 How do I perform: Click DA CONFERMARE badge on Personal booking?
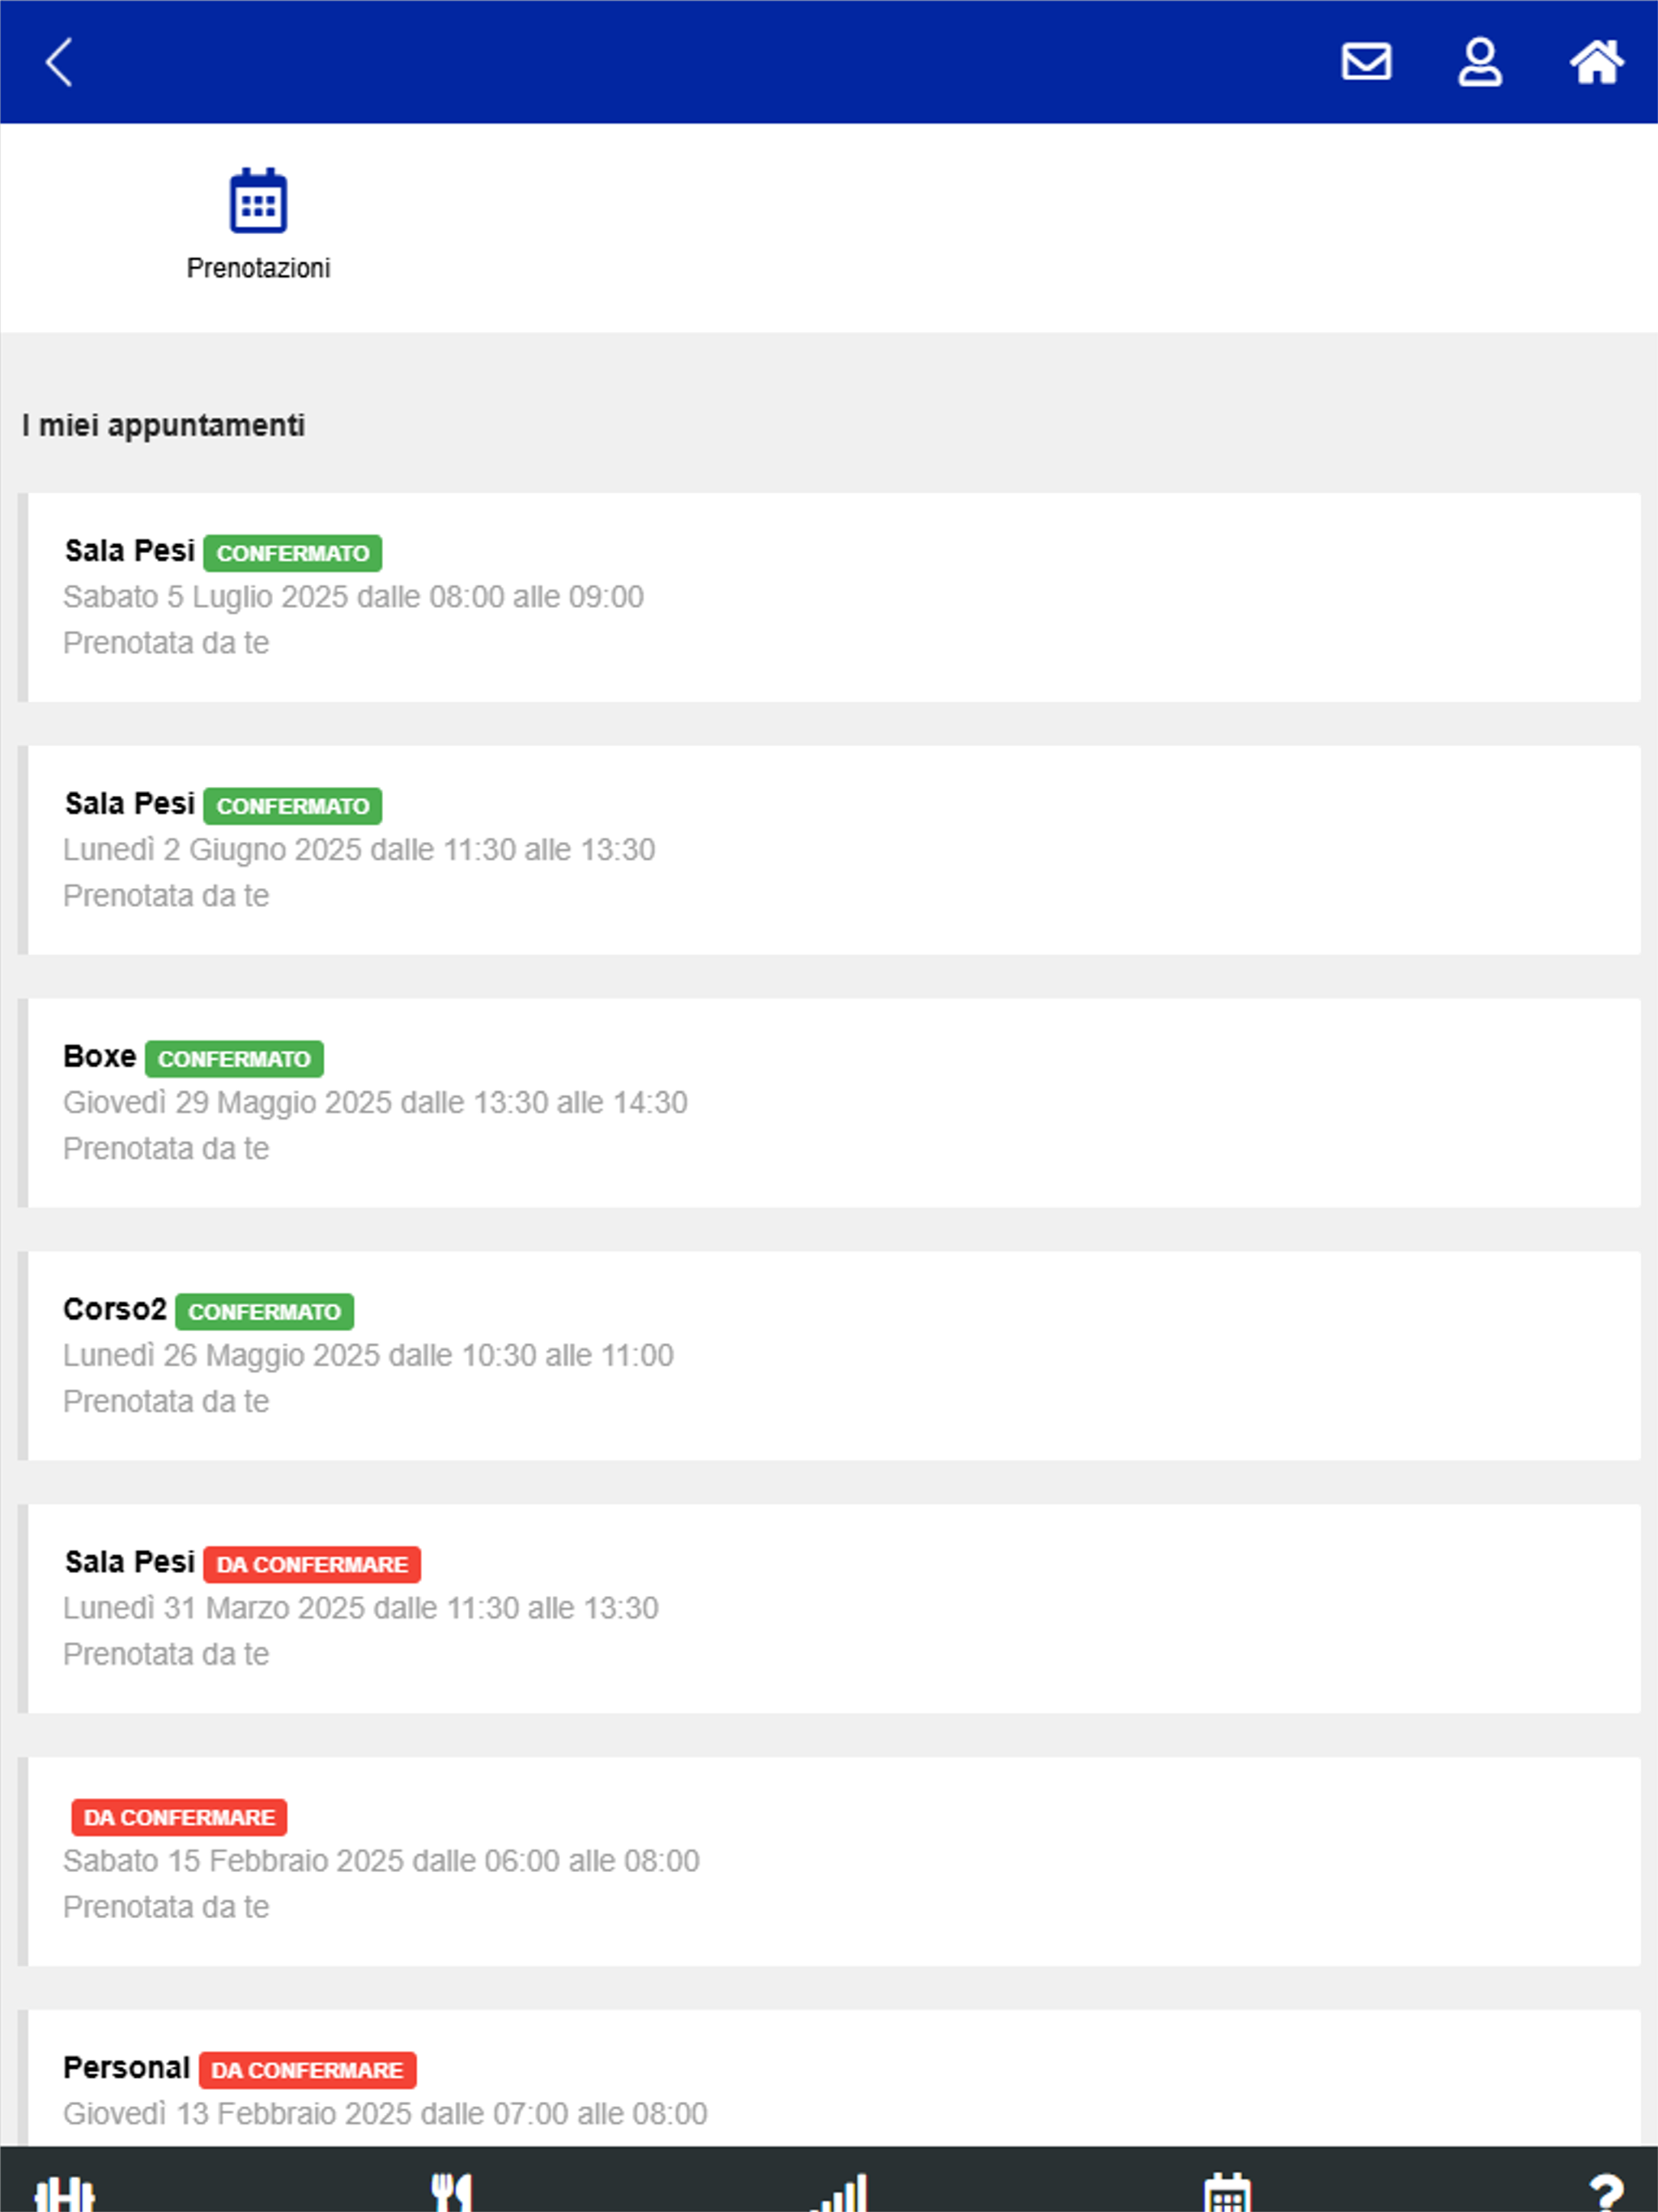(x=307, y=2070)
